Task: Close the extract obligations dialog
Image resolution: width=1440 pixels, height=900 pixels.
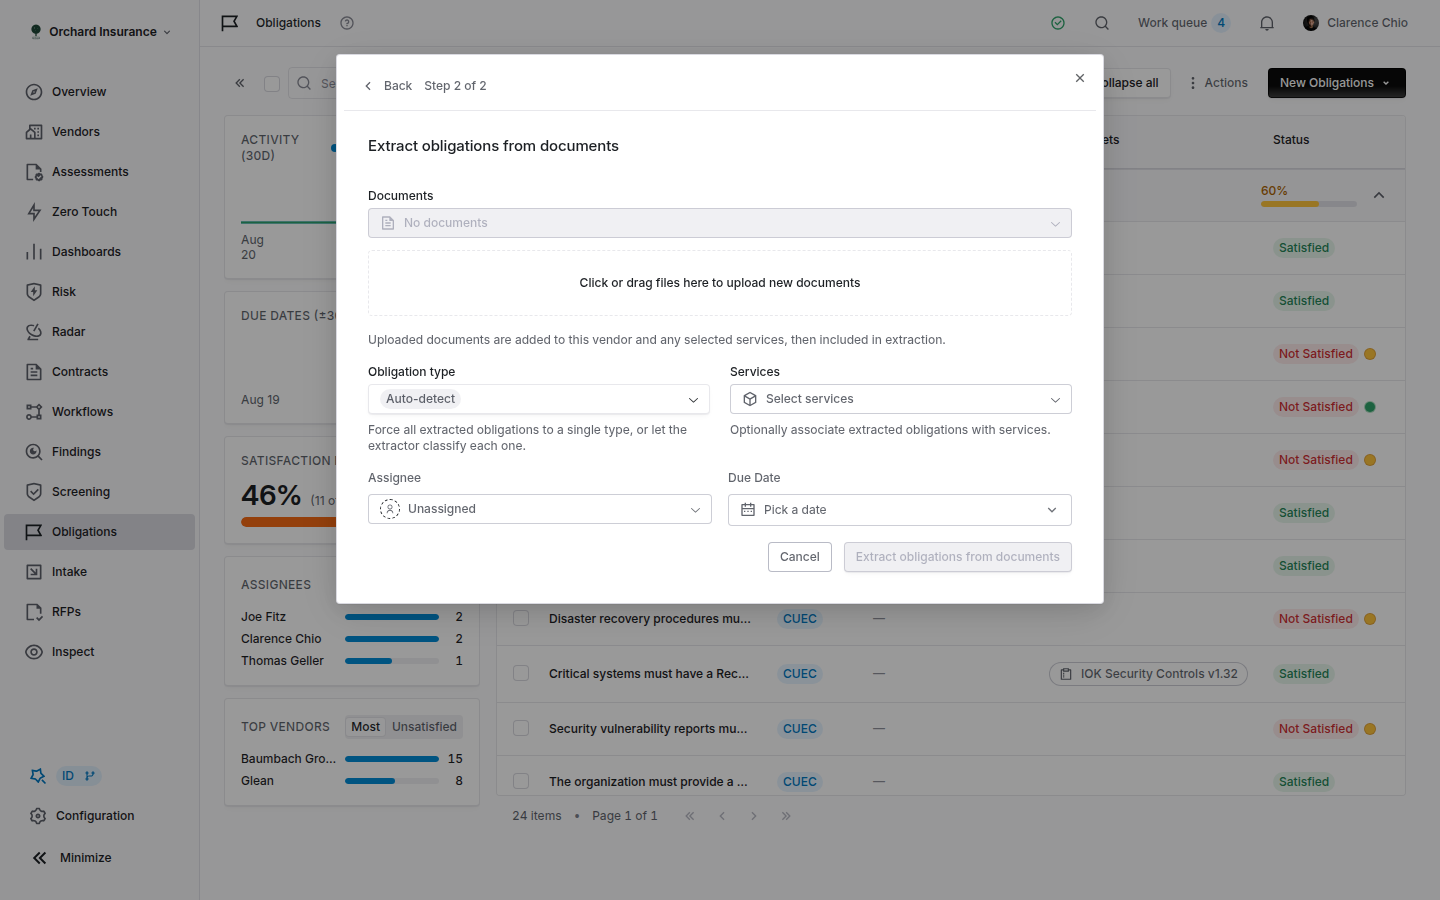Action: click(x=1080, y=78)
